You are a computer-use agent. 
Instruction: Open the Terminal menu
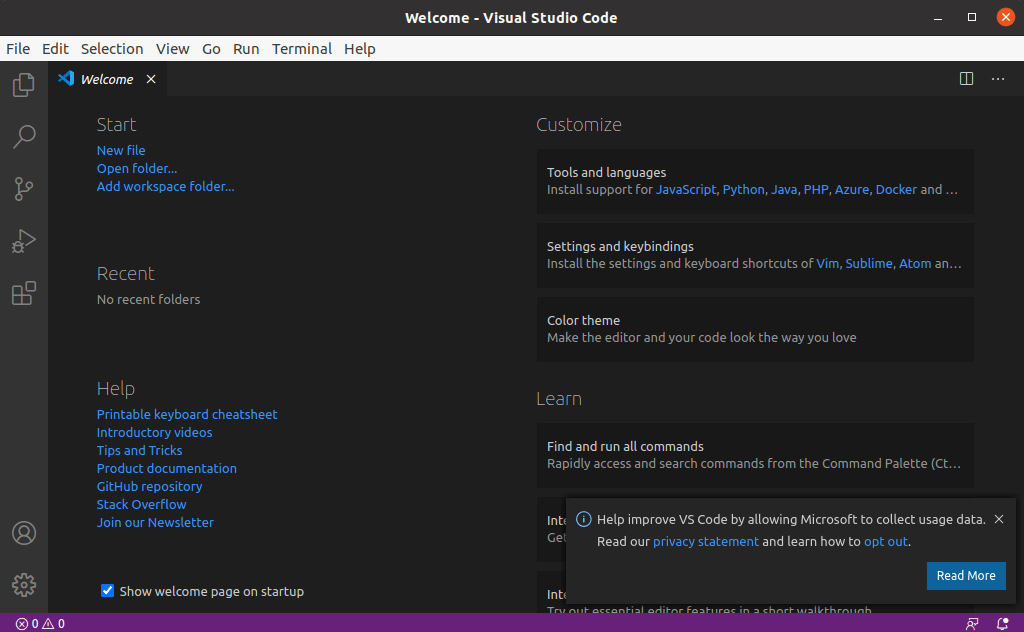(x=302, y=48)
